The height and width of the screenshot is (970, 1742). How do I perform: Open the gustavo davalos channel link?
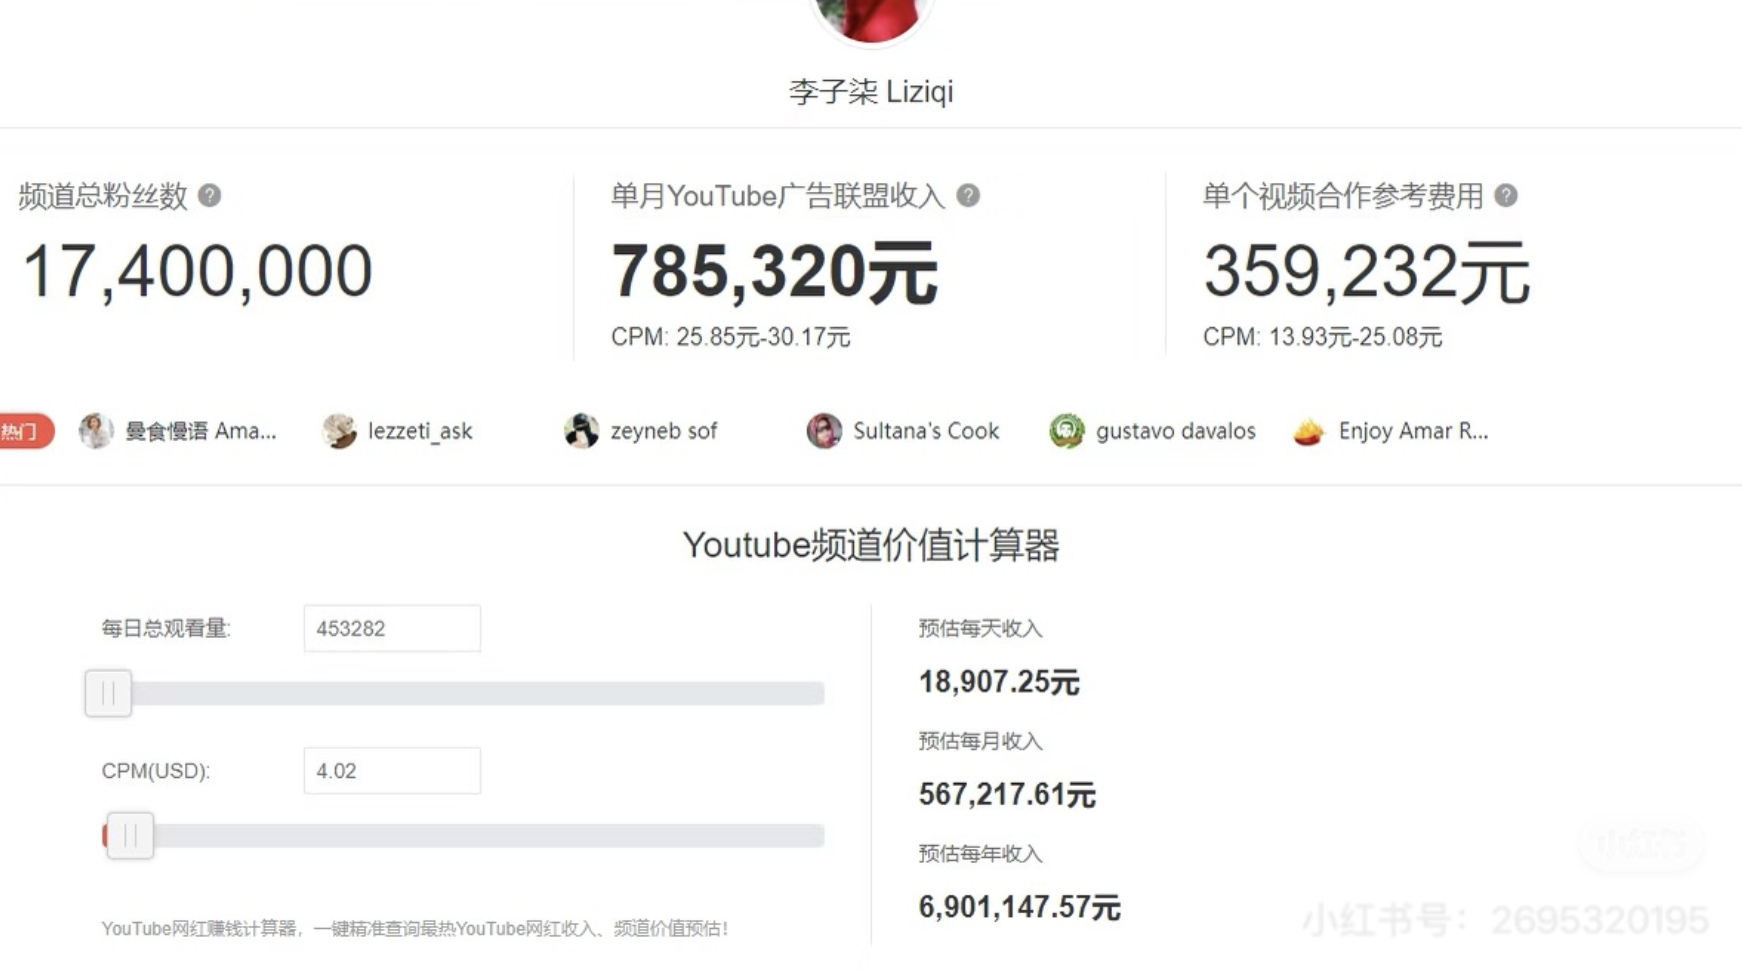point(1175,431)
